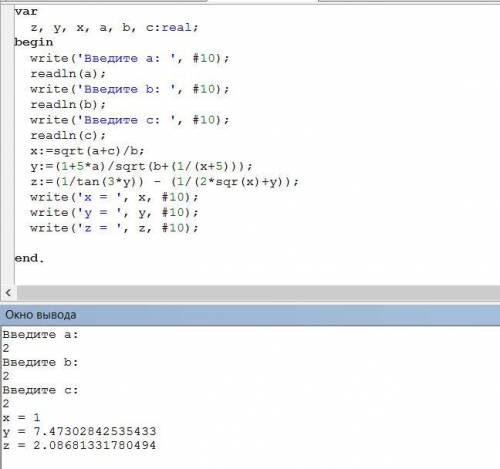Click the horizontal scrollbar track in editor
Image resolution: width=500 pixels, height=469 pixels.
(x=258, y=293)
